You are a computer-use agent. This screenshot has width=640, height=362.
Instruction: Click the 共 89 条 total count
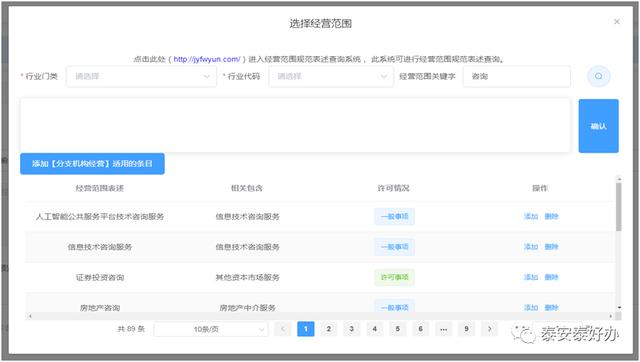coord(131,329)
